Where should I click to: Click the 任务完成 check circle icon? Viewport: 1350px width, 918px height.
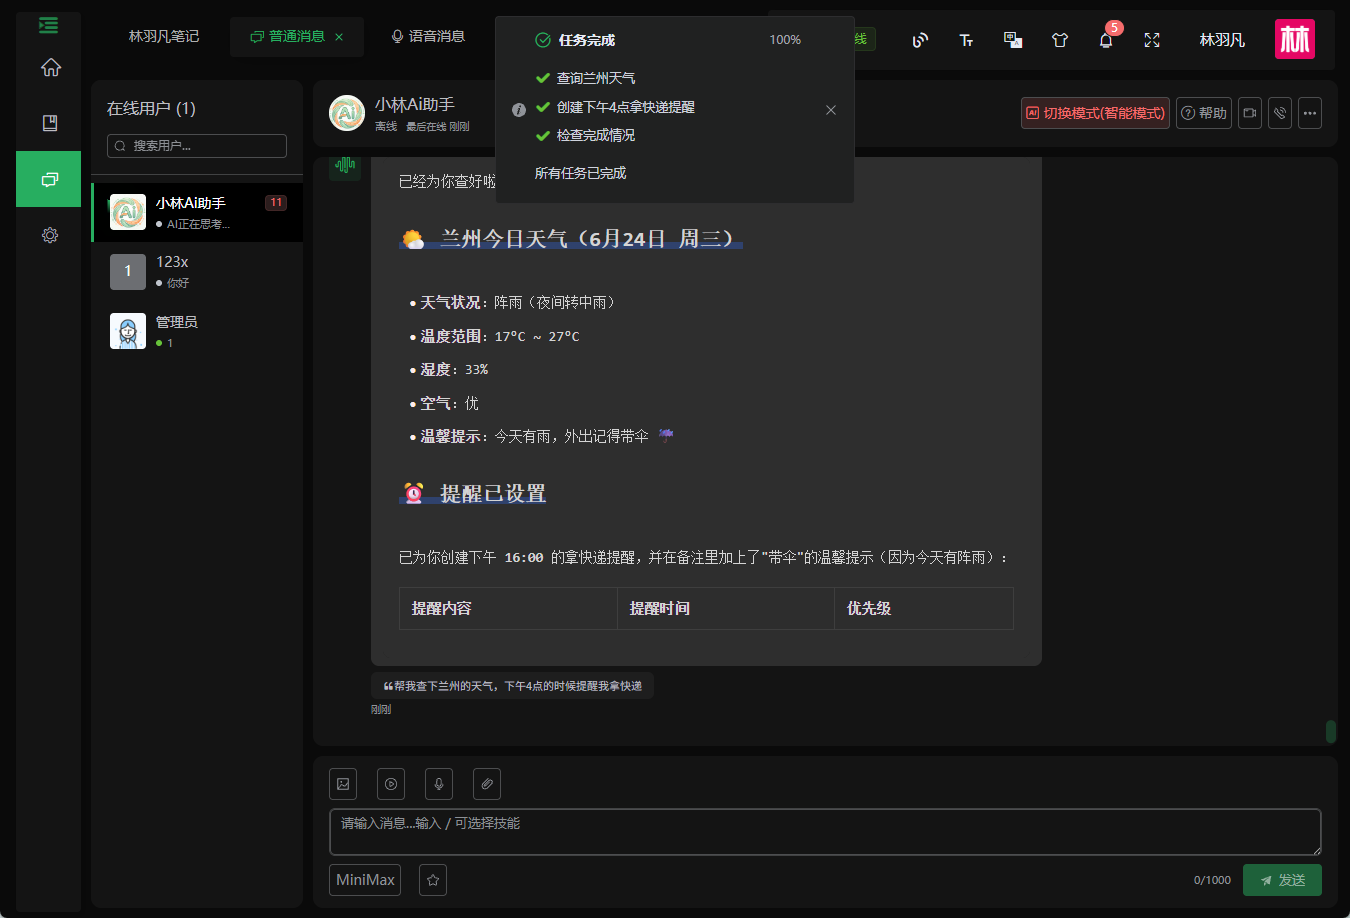[543, 40]
